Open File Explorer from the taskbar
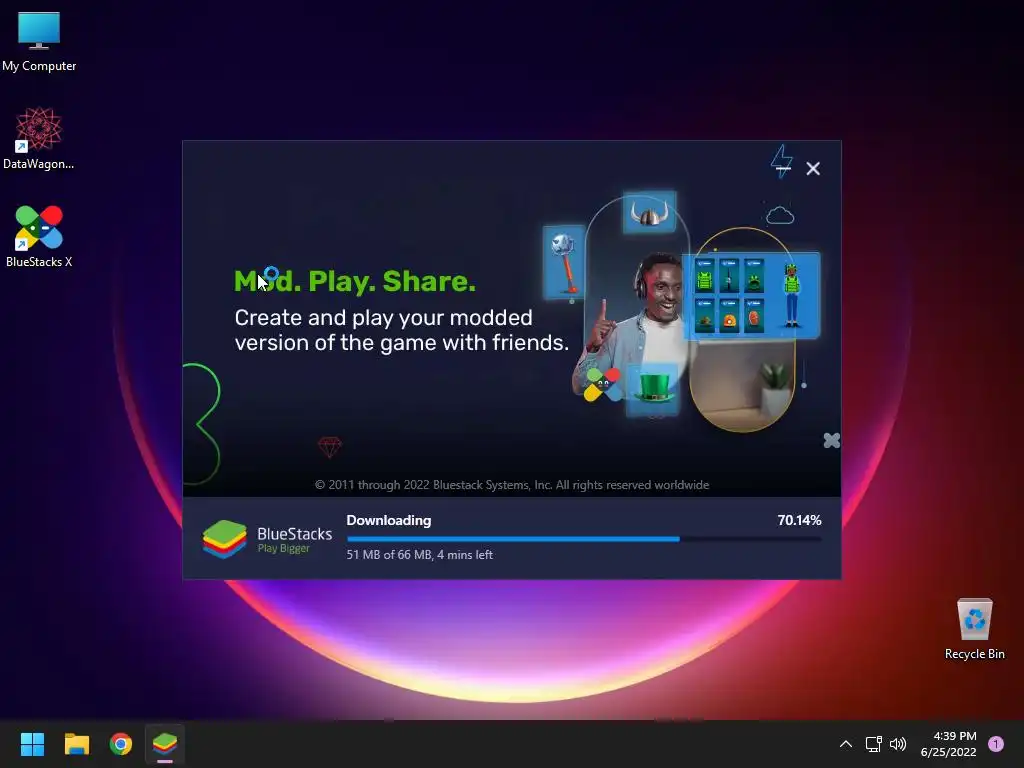1024x768 pixels. [76, 744]
